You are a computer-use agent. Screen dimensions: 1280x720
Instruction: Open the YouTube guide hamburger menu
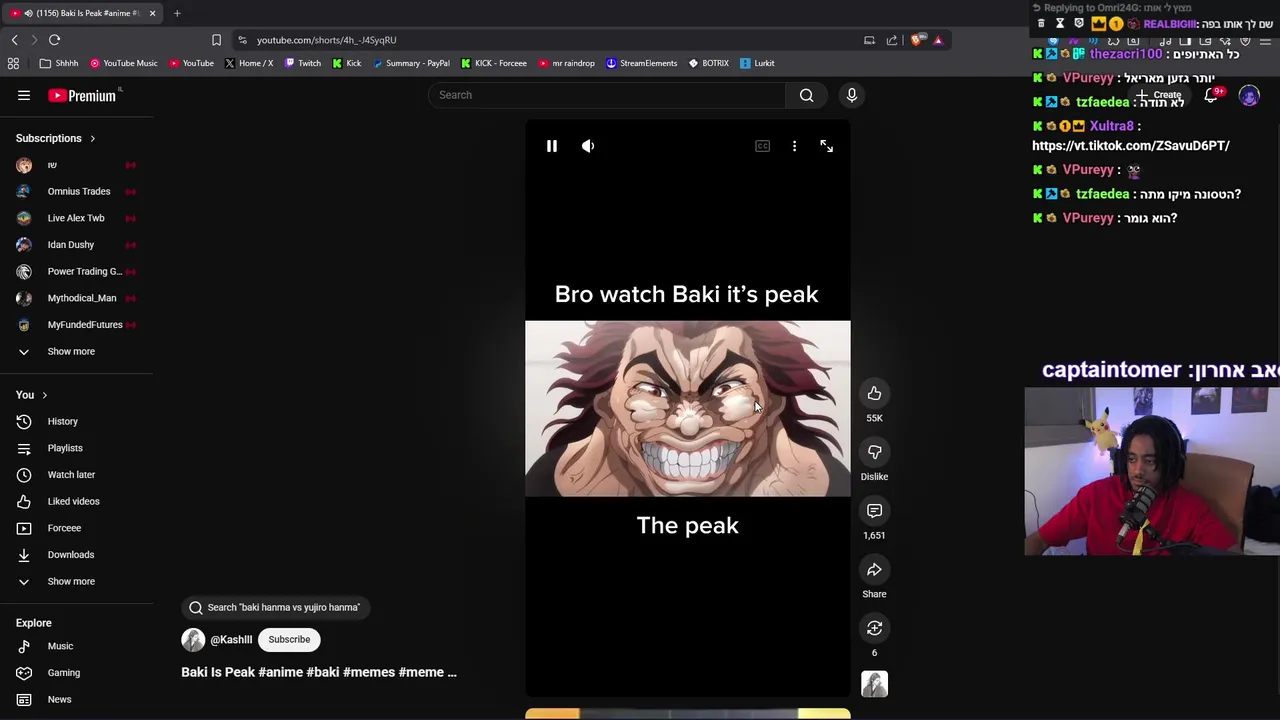coord(24,95)
